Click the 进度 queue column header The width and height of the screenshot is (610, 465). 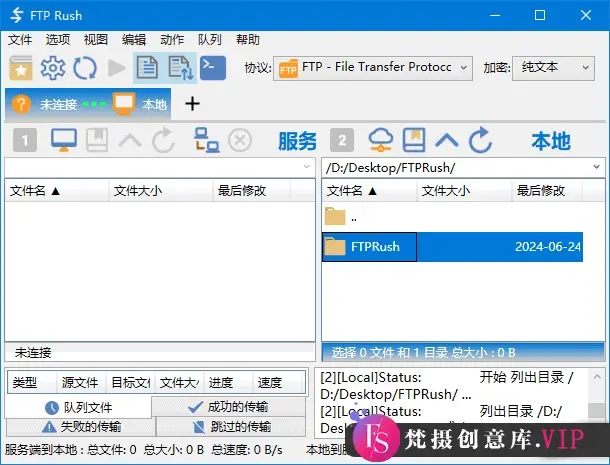229,383
